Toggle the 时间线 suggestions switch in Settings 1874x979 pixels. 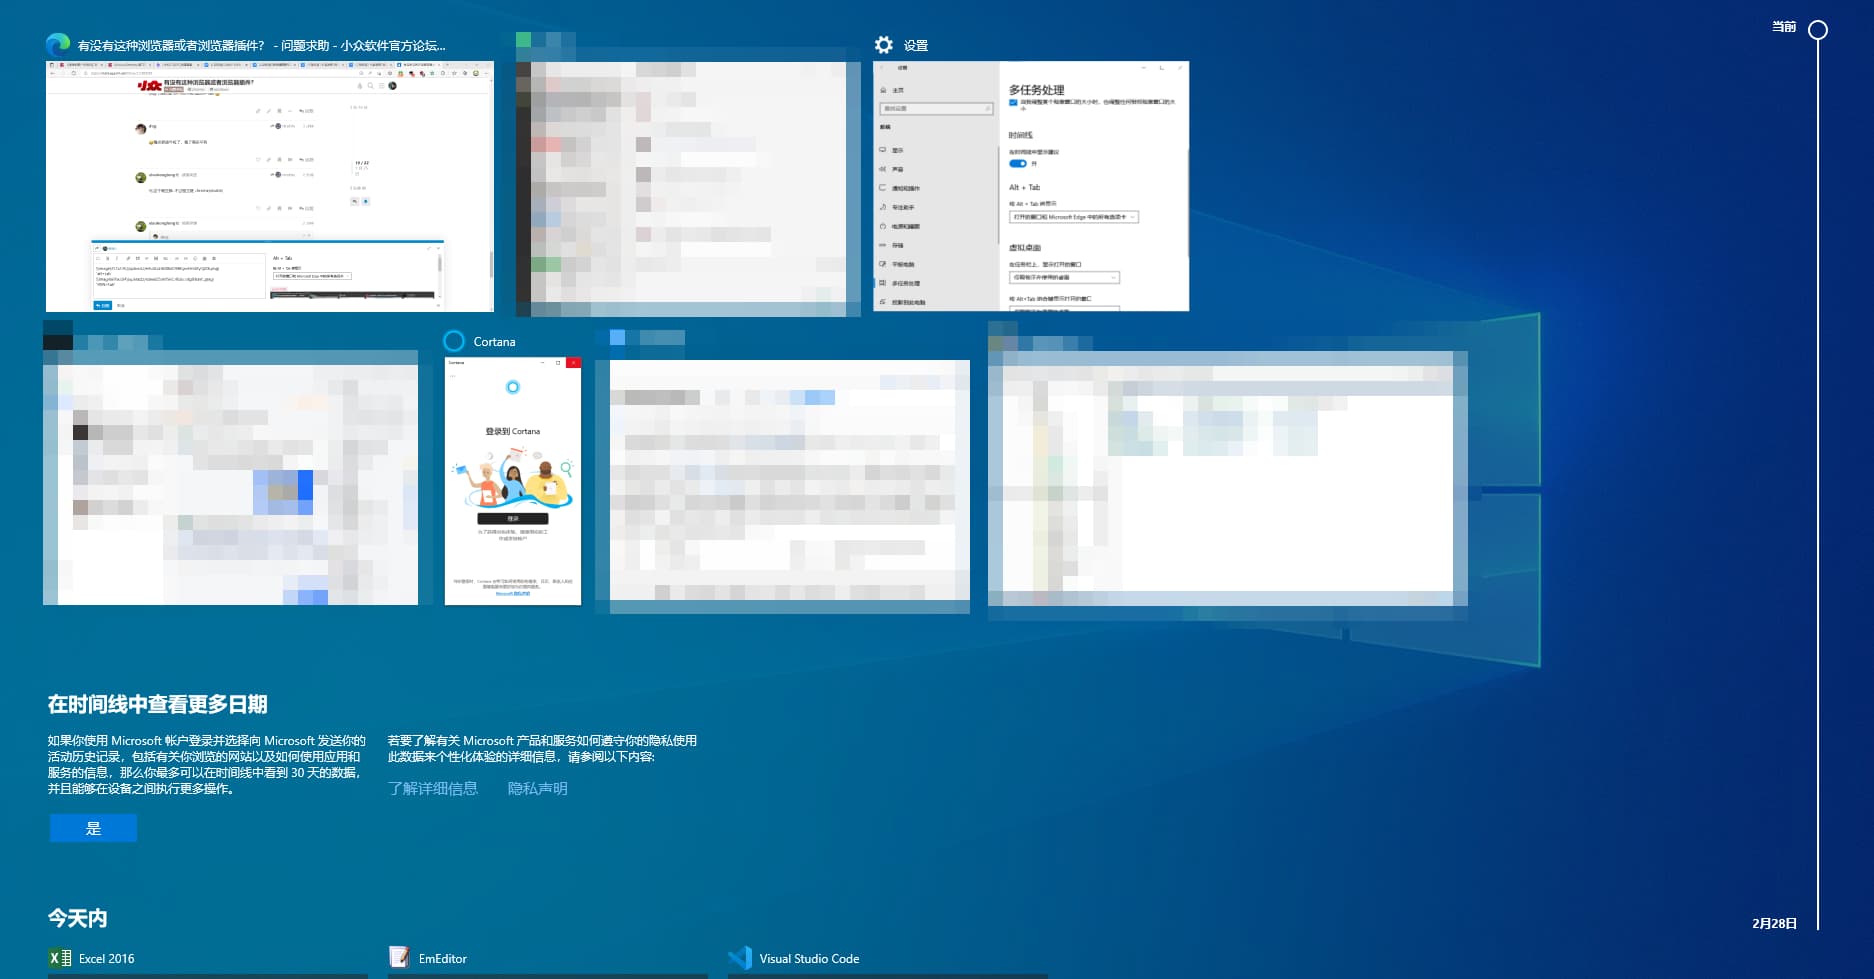[x=1018, y=164]
